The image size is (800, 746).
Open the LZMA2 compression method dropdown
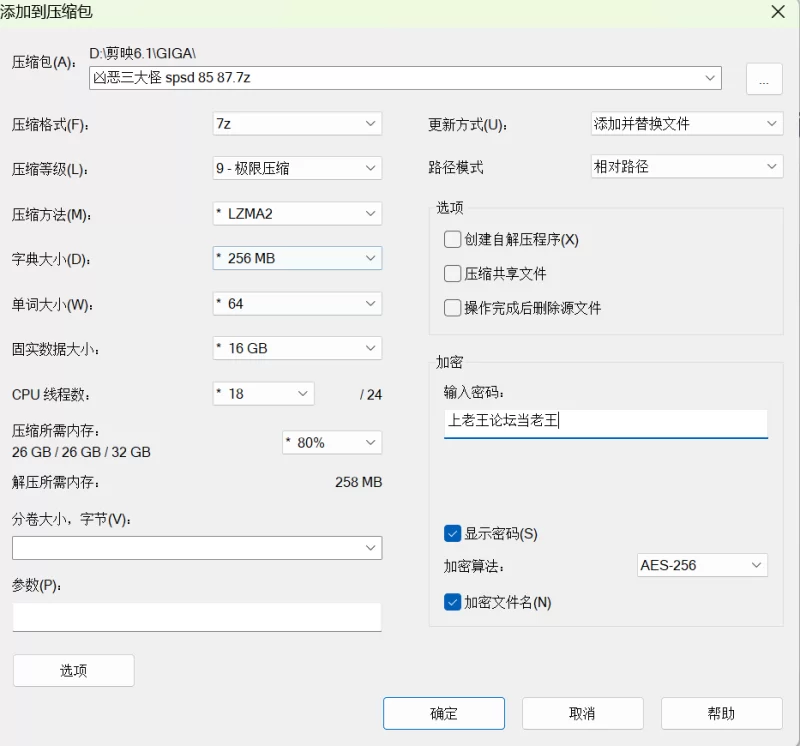297,214
